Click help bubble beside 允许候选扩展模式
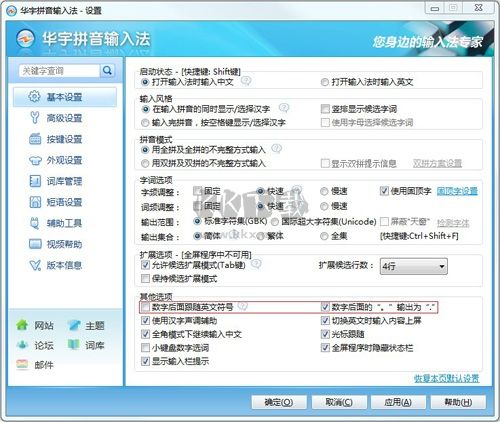The width and height of the screenshot is (500, 422). pos(256,264)
